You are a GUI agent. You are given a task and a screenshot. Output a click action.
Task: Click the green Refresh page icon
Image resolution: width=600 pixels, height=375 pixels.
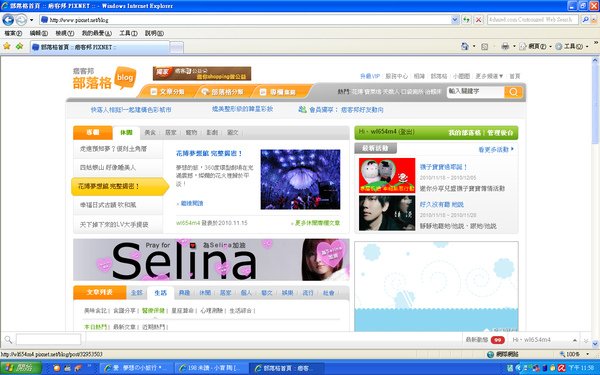466,20
